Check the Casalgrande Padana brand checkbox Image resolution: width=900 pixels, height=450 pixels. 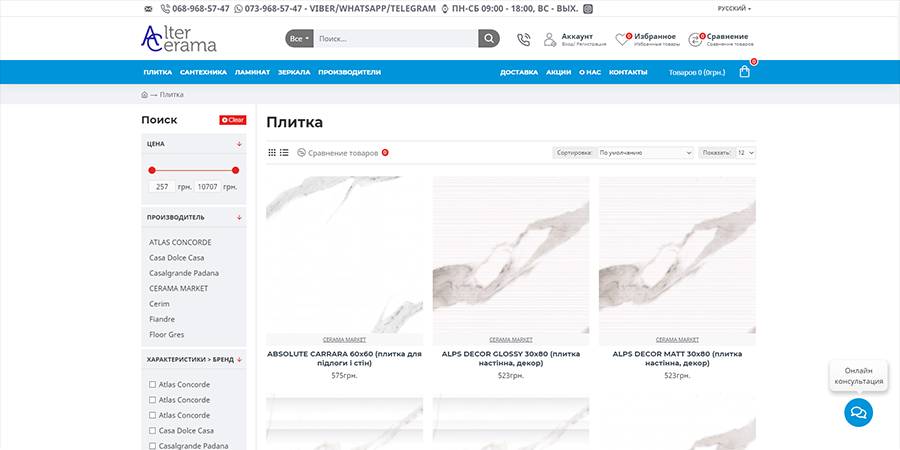pos(152,445)
